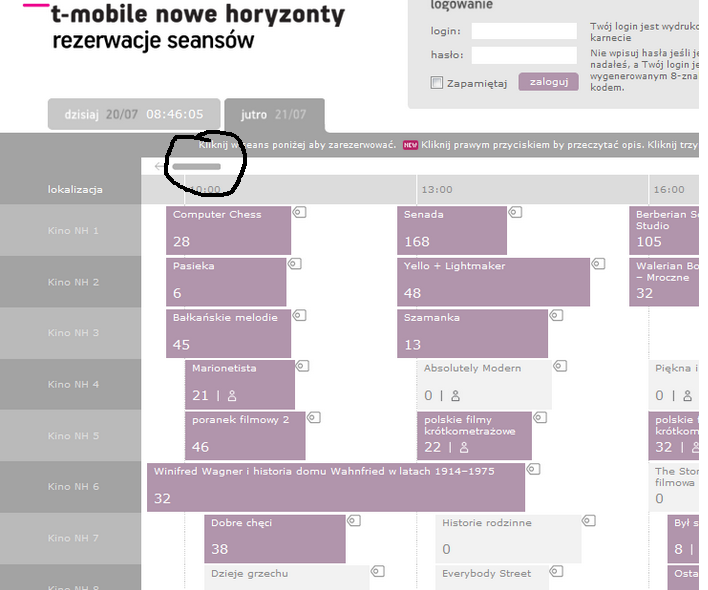Click the tag icon next to Dobre chęci

353,520
